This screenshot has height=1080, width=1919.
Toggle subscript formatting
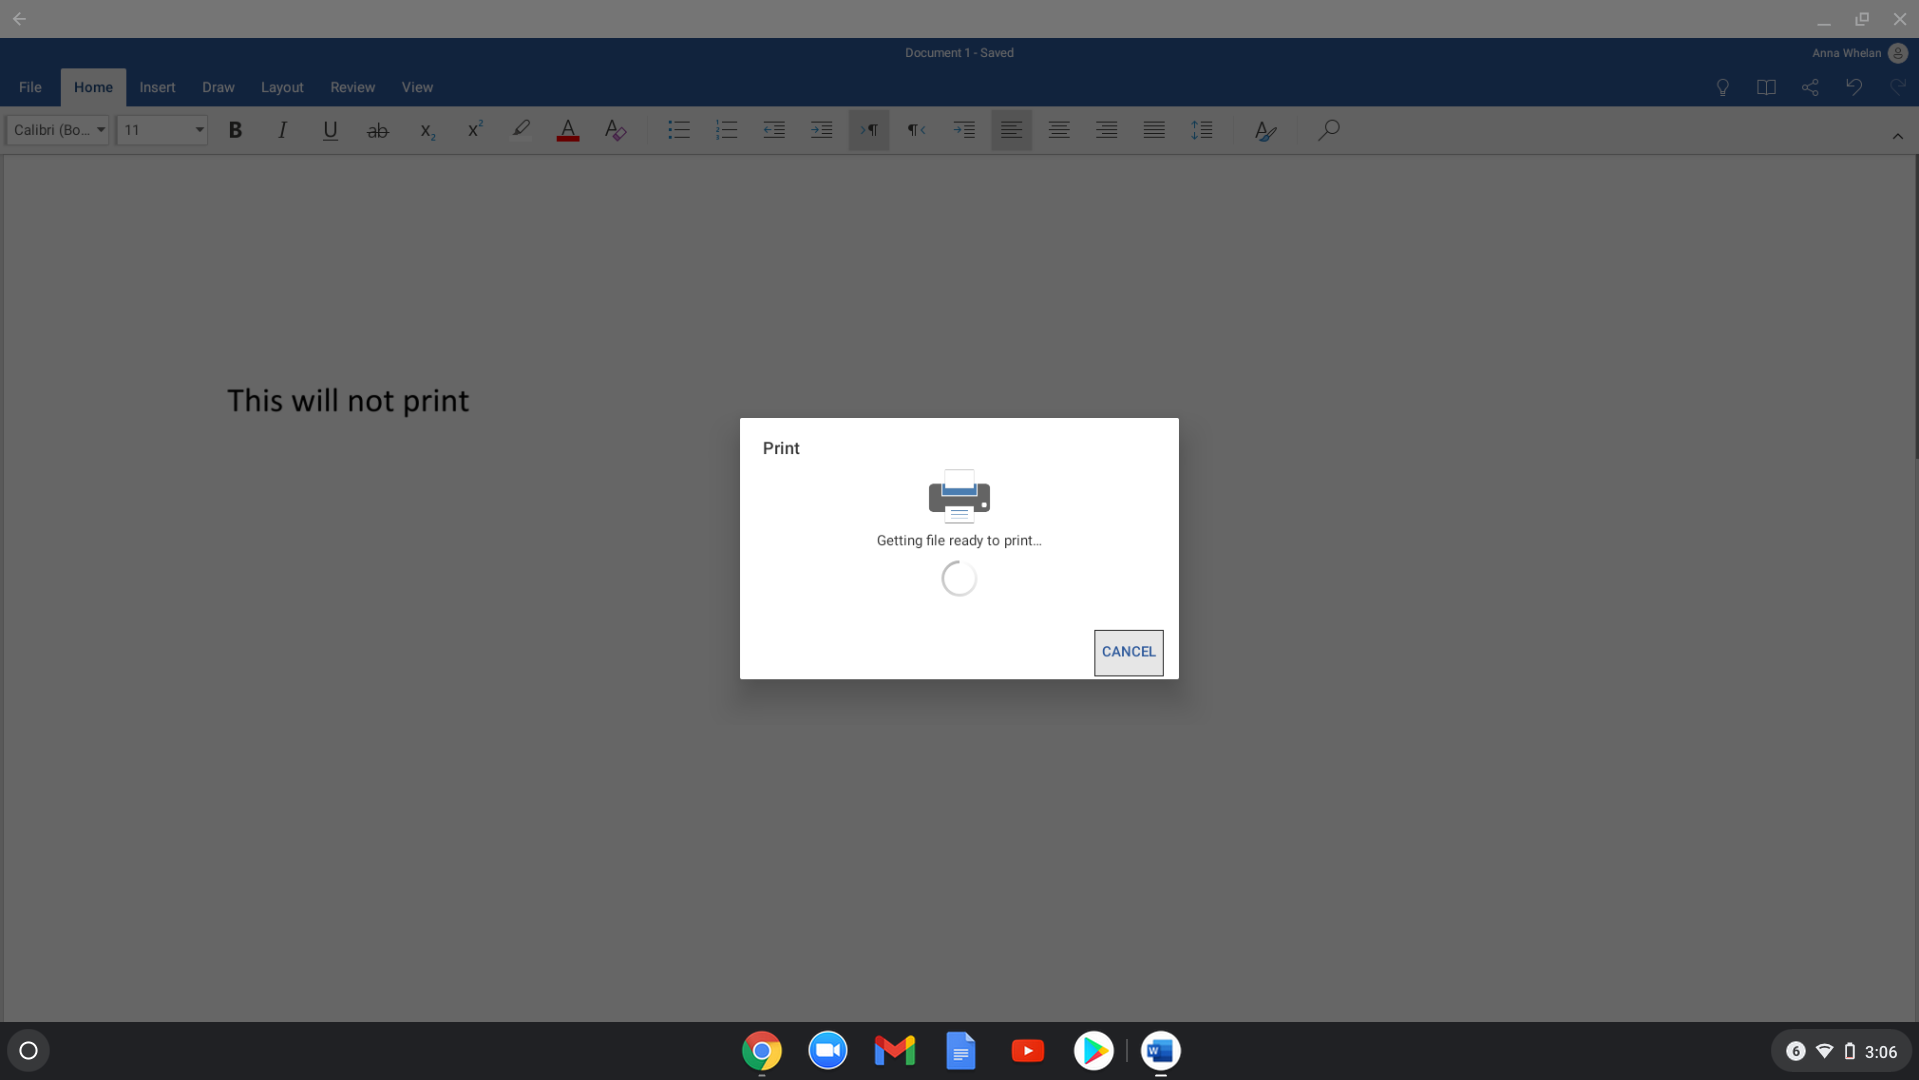(x=426, y=130)
